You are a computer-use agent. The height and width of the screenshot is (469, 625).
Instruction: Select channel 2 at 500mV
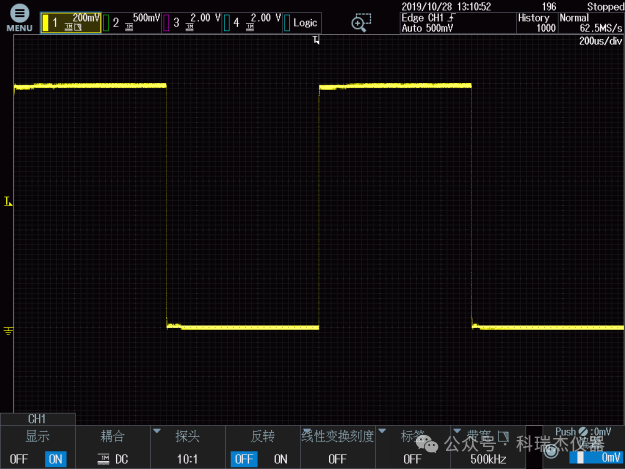point(132,23)
